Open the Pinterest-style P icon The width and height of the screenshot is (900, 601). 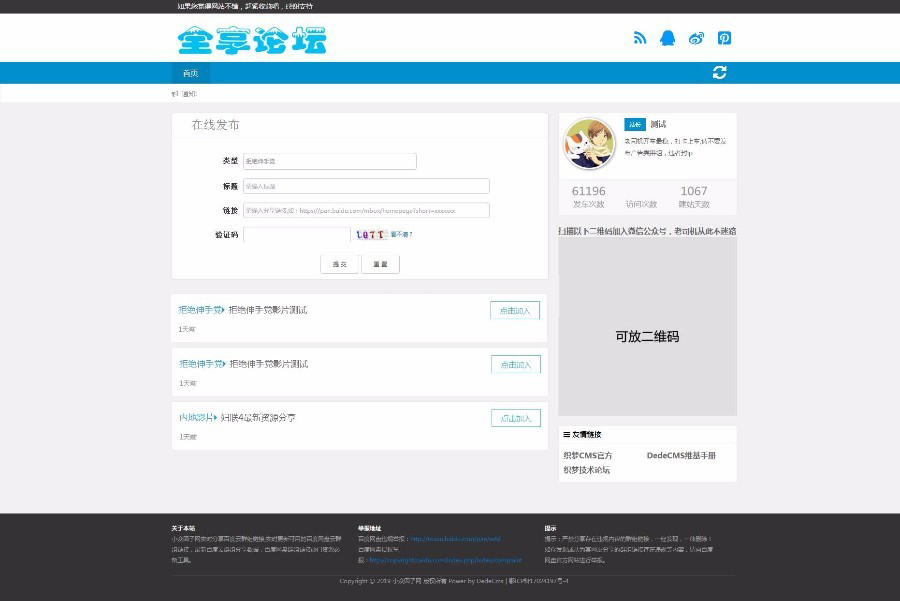coord(725,38)
